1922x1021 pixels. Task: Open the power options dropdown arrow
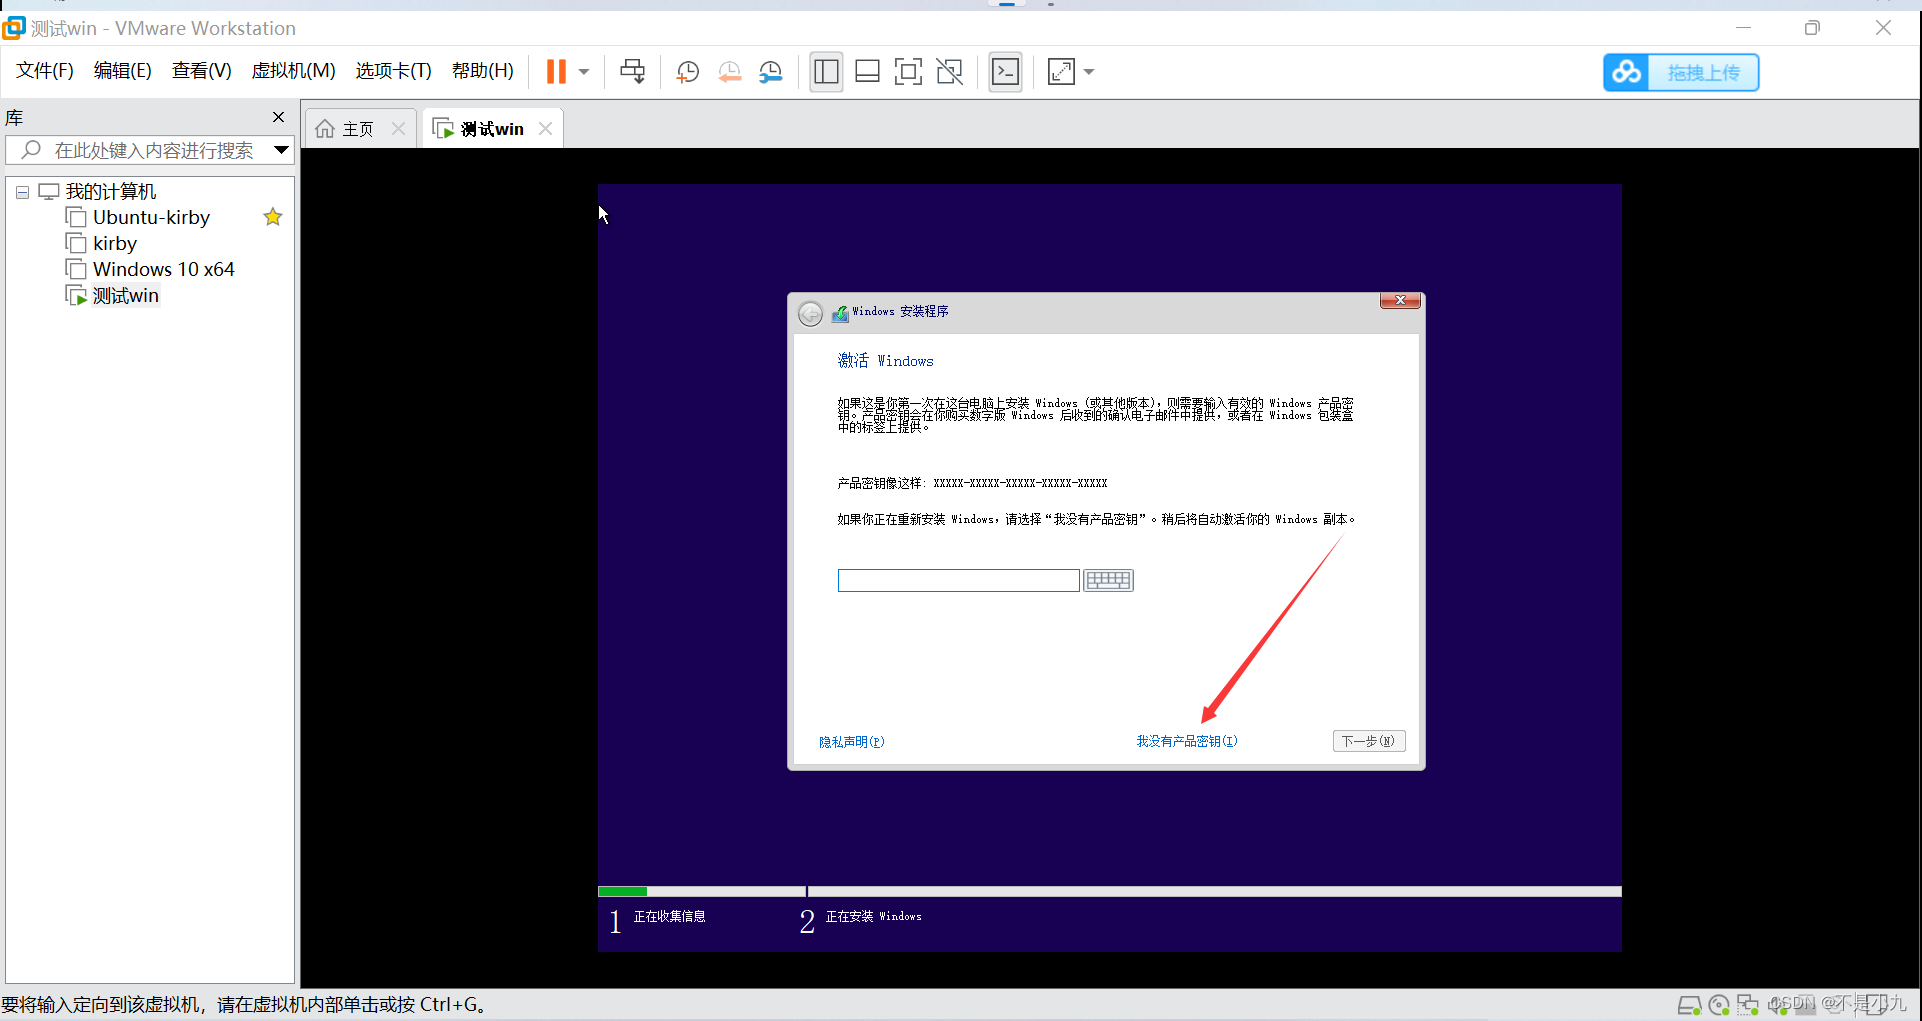coord(584,72)
